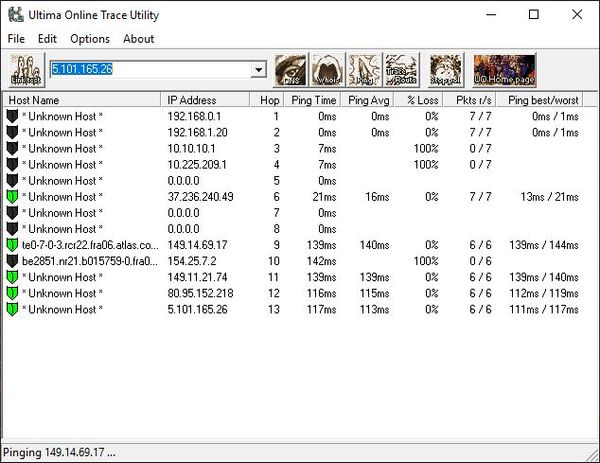Click ping best/worst value 111ms / 117ms
The image size is (600, 463).
point(544,309)
